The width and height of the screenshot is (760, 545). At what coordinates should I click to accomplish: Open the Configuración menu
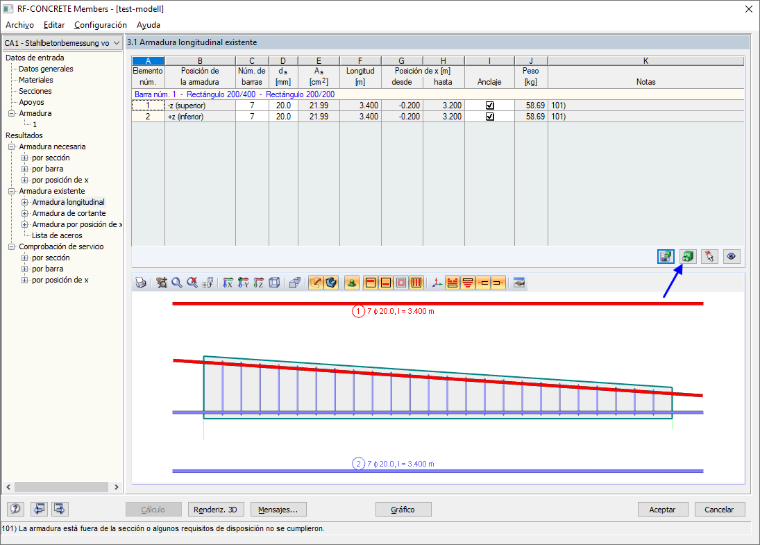click(x=100, y=25)
